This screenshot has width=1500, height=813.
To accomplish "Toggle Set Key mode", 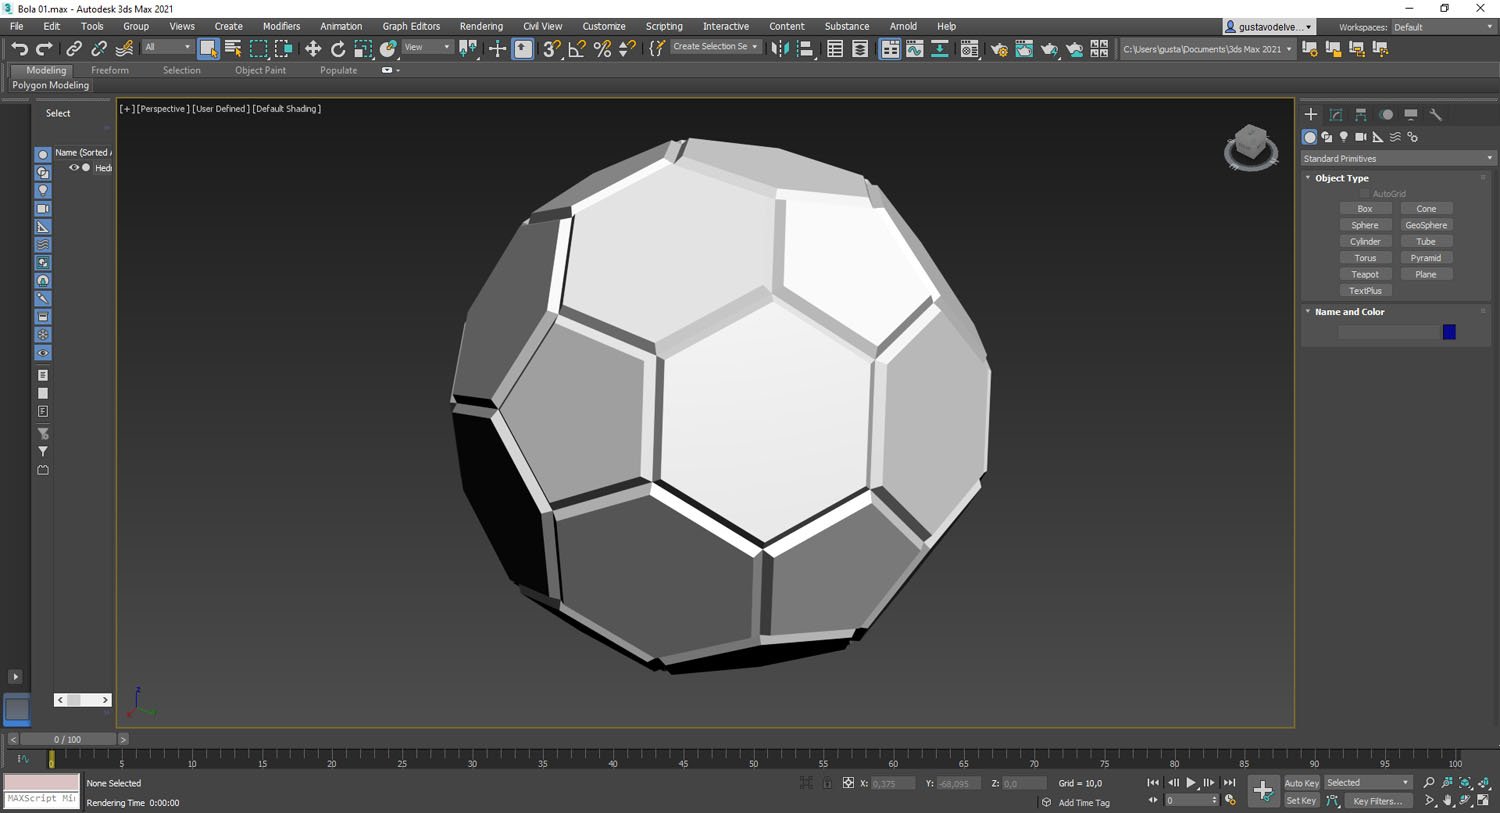I will pyautogui.click(x=1301, y=801).
